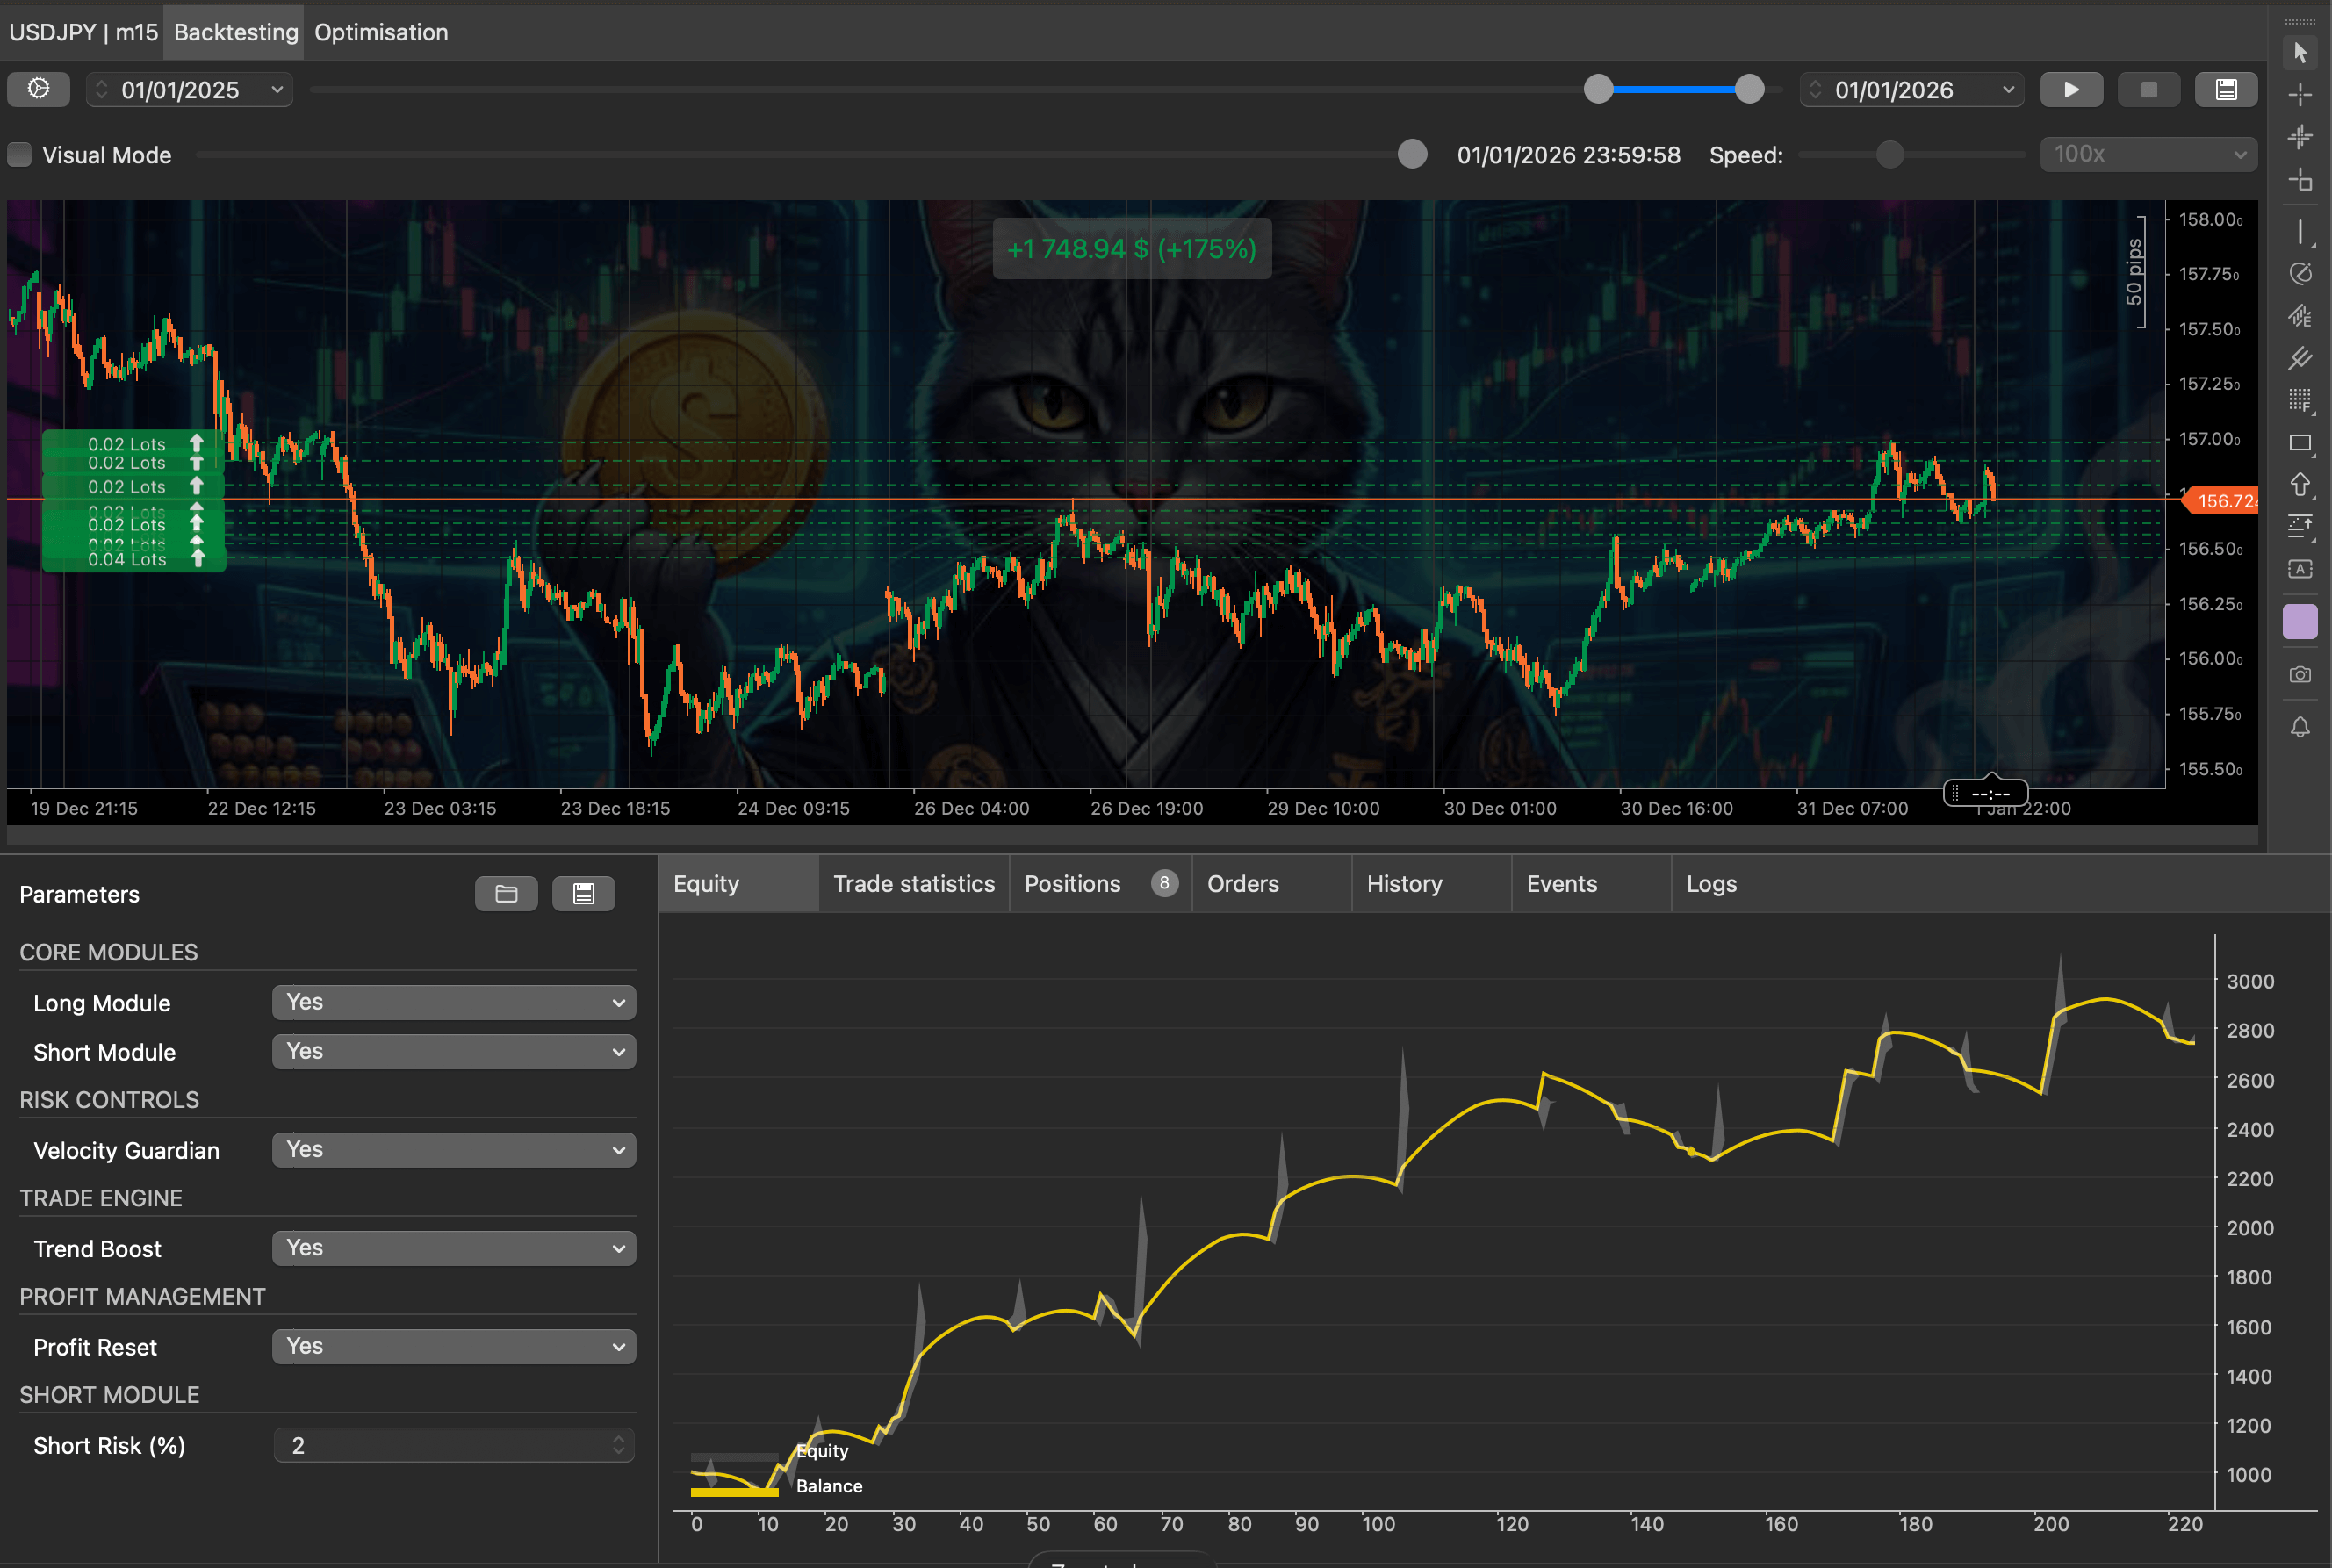Open backtesting settings via gear icon
2332x1568 pixels.
(x=38, y=89)
